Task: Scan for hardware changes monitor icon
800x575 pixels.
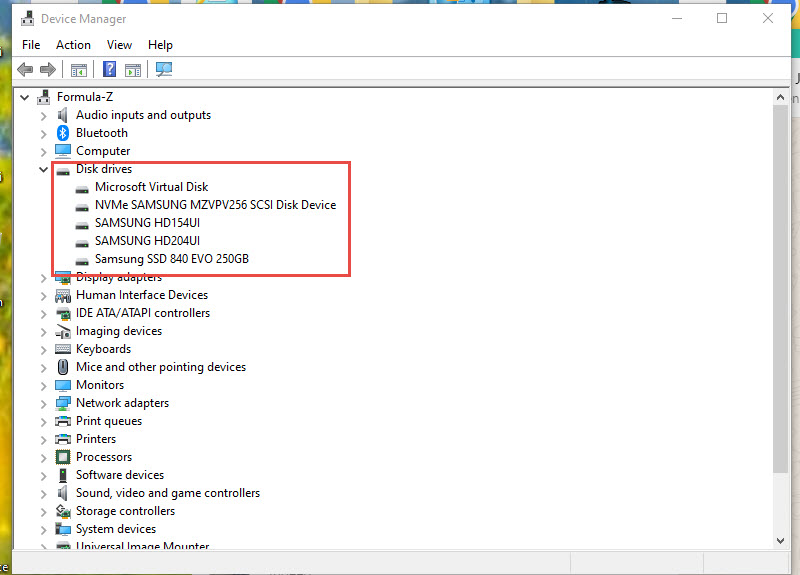Action: pyautogui.click(x=164, y=69)
